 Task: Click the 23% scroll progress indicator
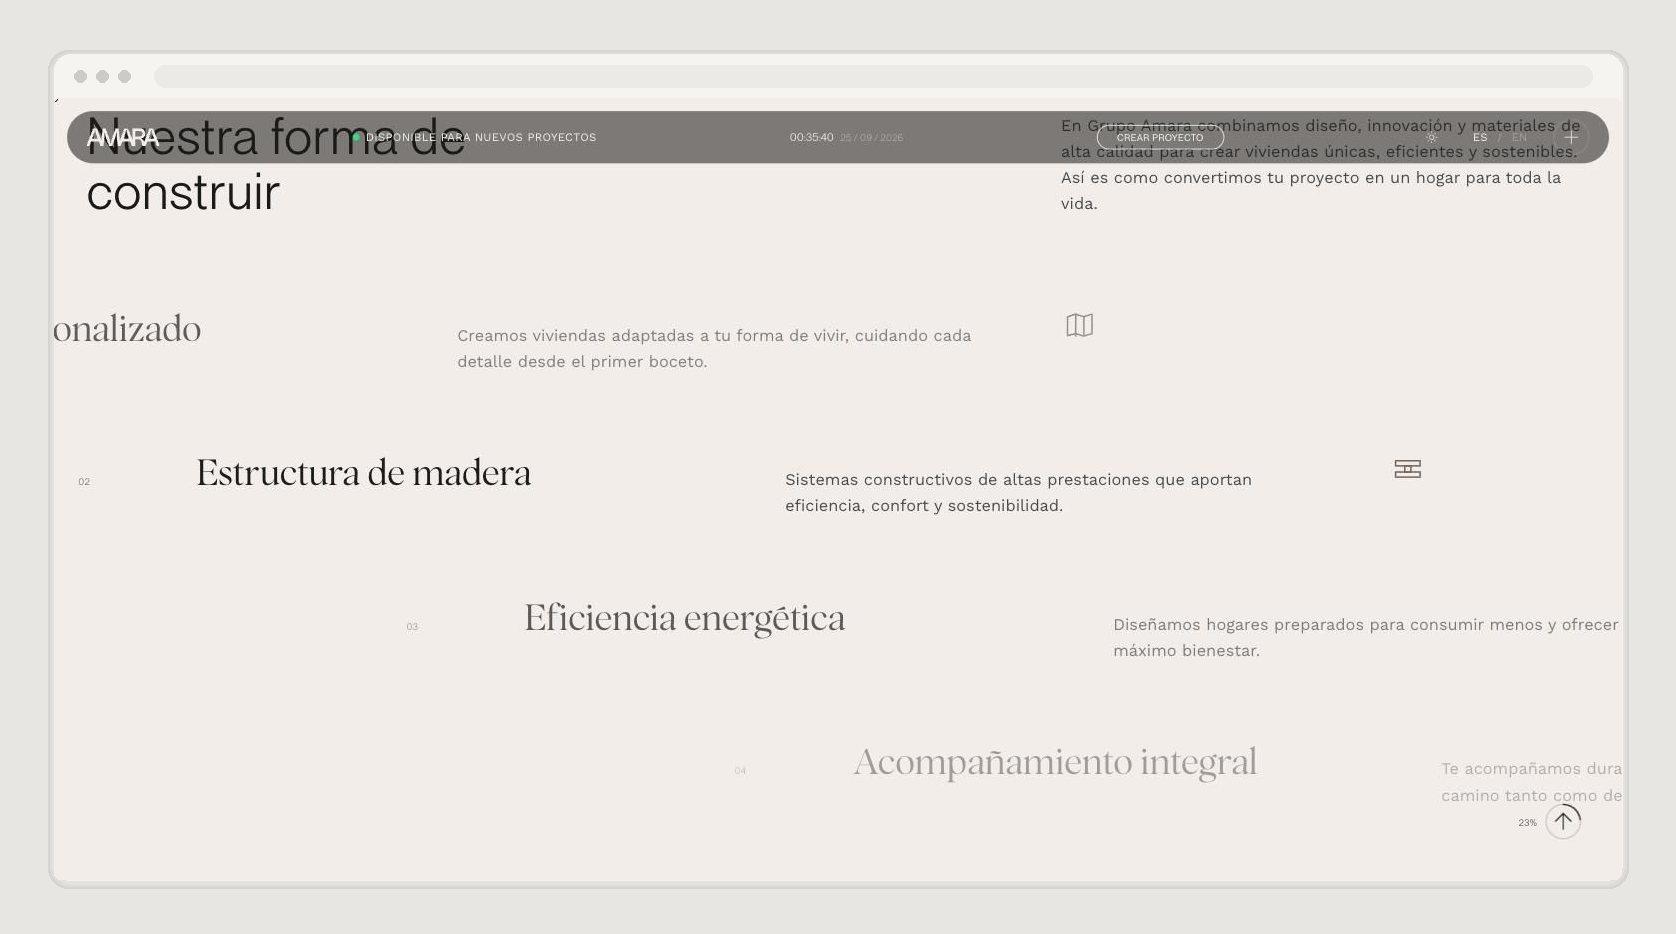click(1527, 823)
